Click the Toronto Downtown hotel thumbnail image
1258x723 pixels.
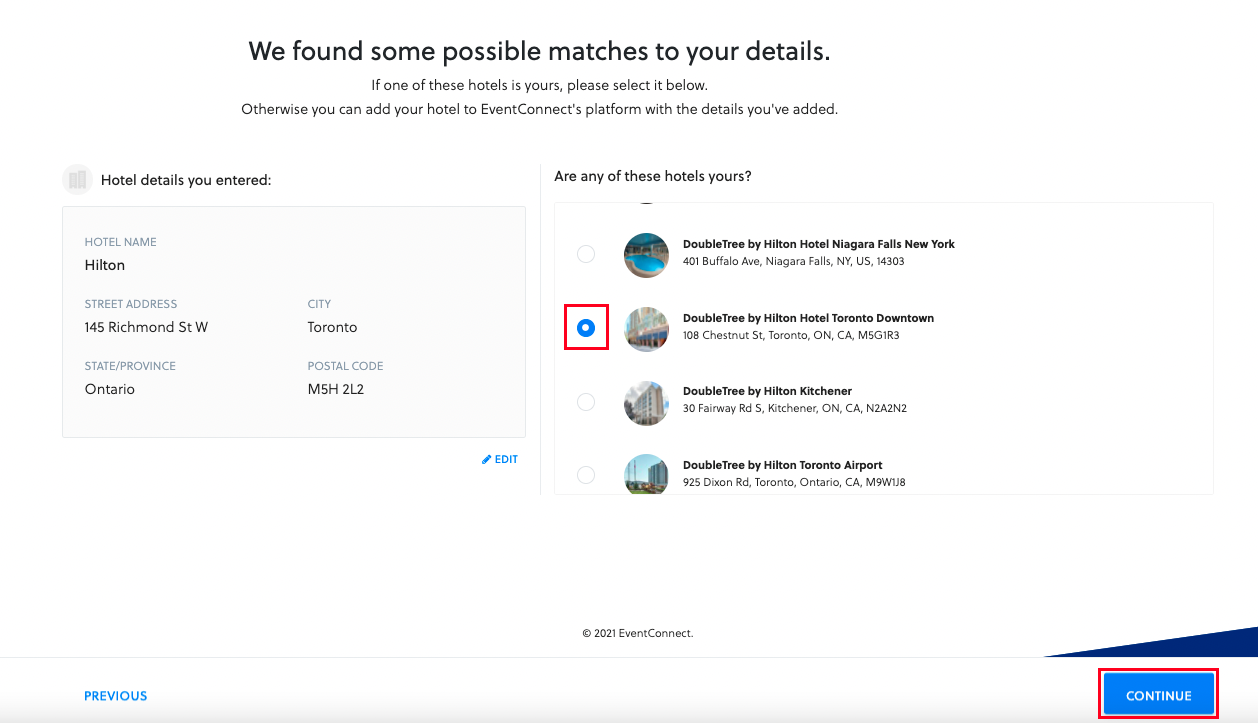pos(645,328)
